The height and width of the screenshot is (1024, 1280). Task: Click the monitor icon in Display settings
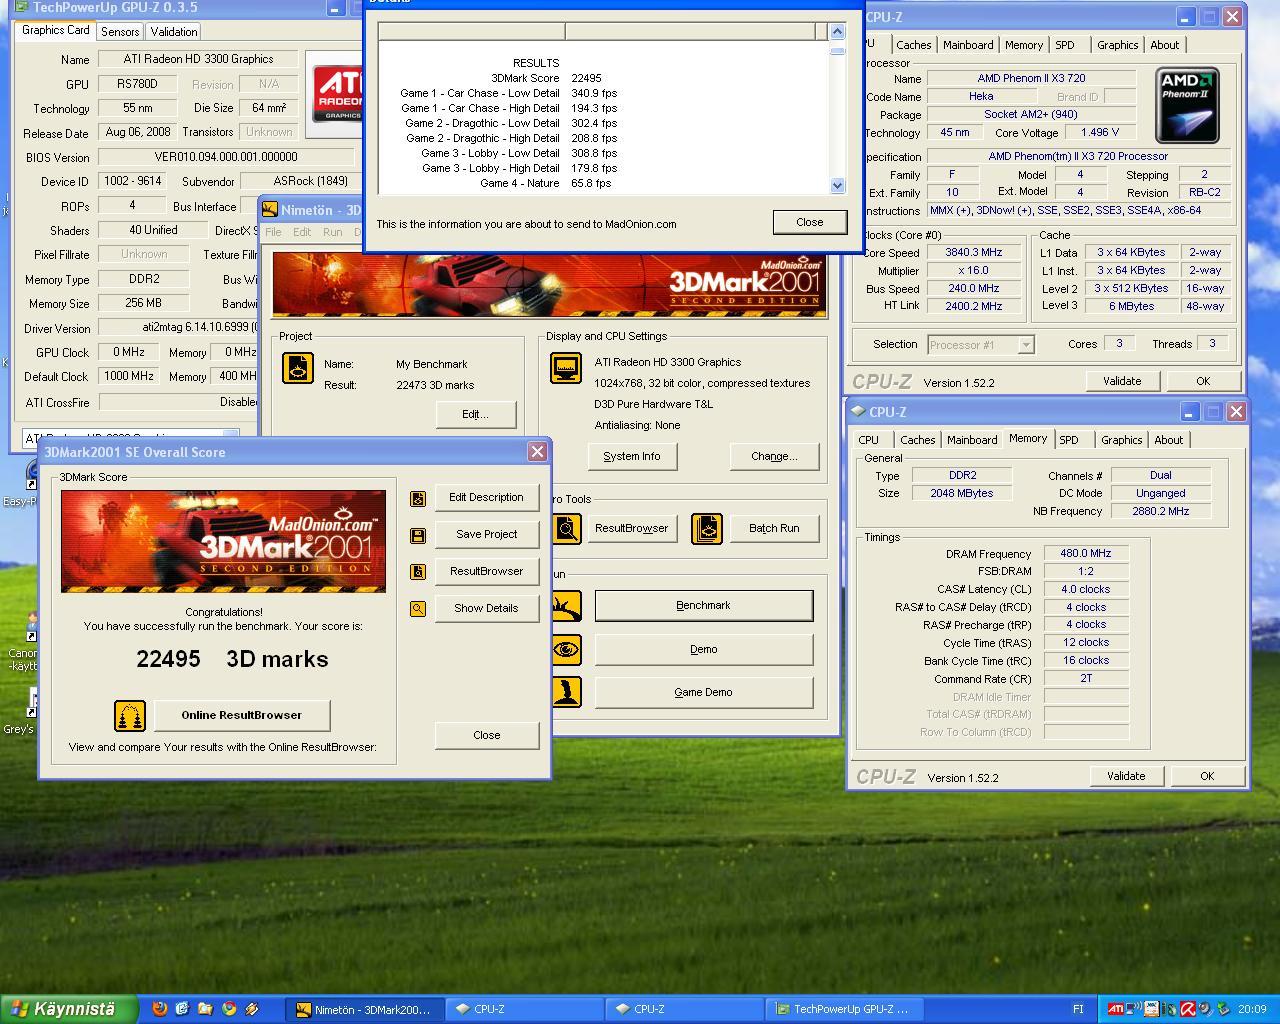click(x=566, y=368)
